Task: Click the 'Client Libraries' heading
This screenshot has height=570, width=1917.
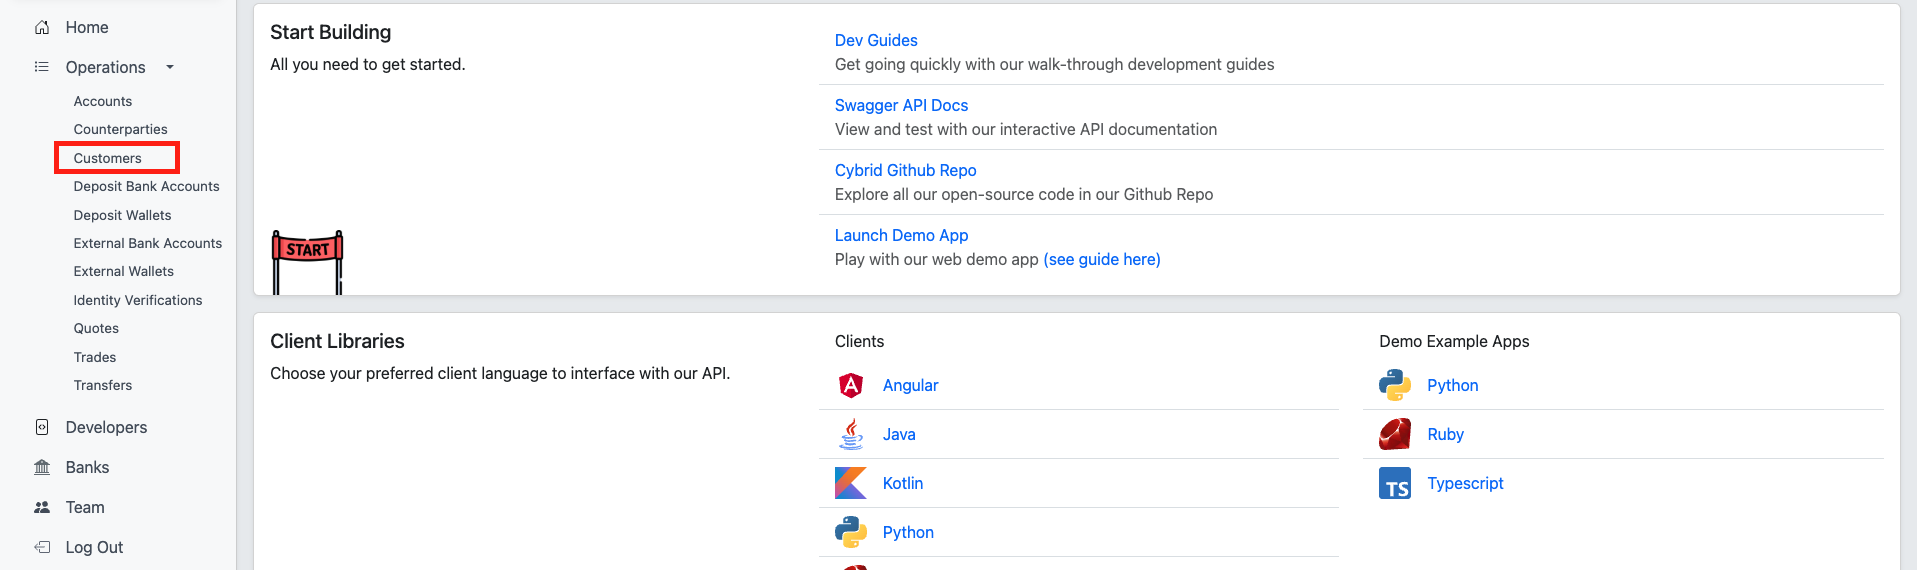Action: pyautogui.click(x=337, y=341)
